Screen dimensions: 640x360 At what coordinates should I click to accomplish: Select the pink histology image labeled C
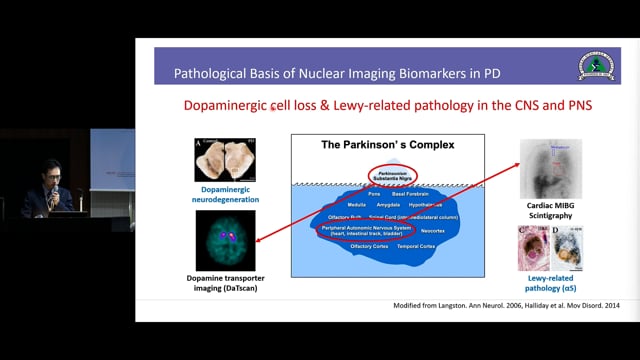click(x=533, y=248)
